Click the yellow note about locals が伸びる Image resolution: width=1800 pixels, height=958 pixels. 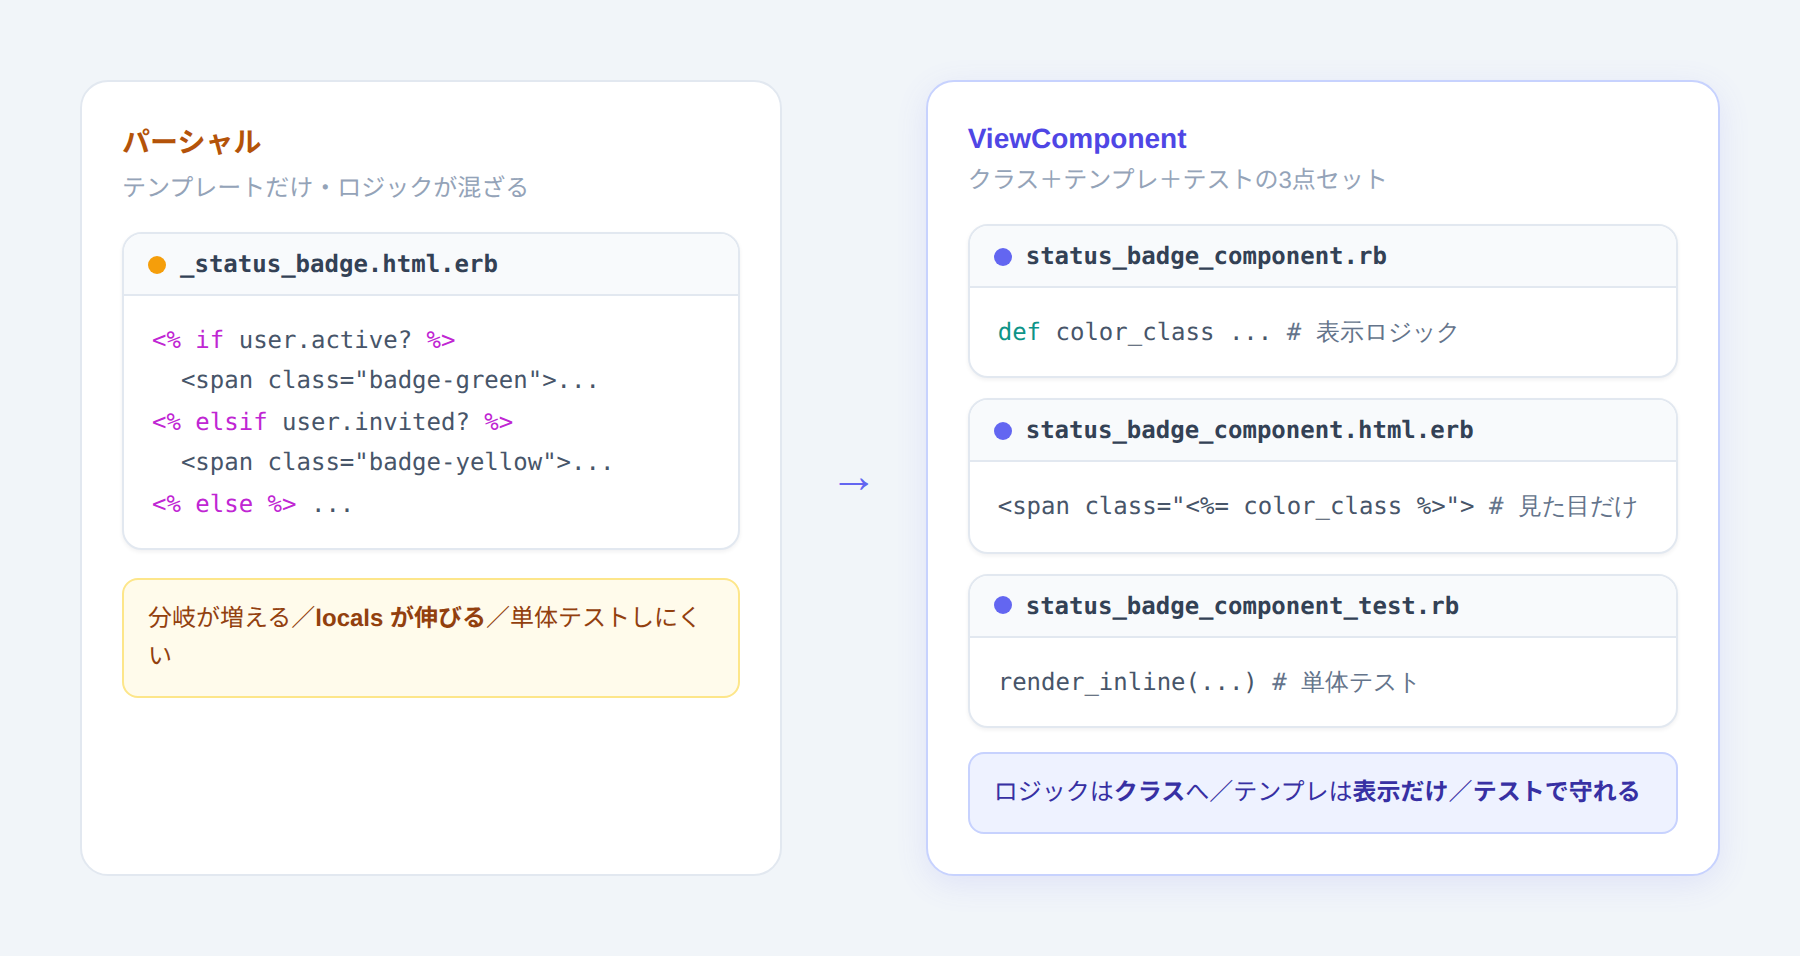point(431,638)
